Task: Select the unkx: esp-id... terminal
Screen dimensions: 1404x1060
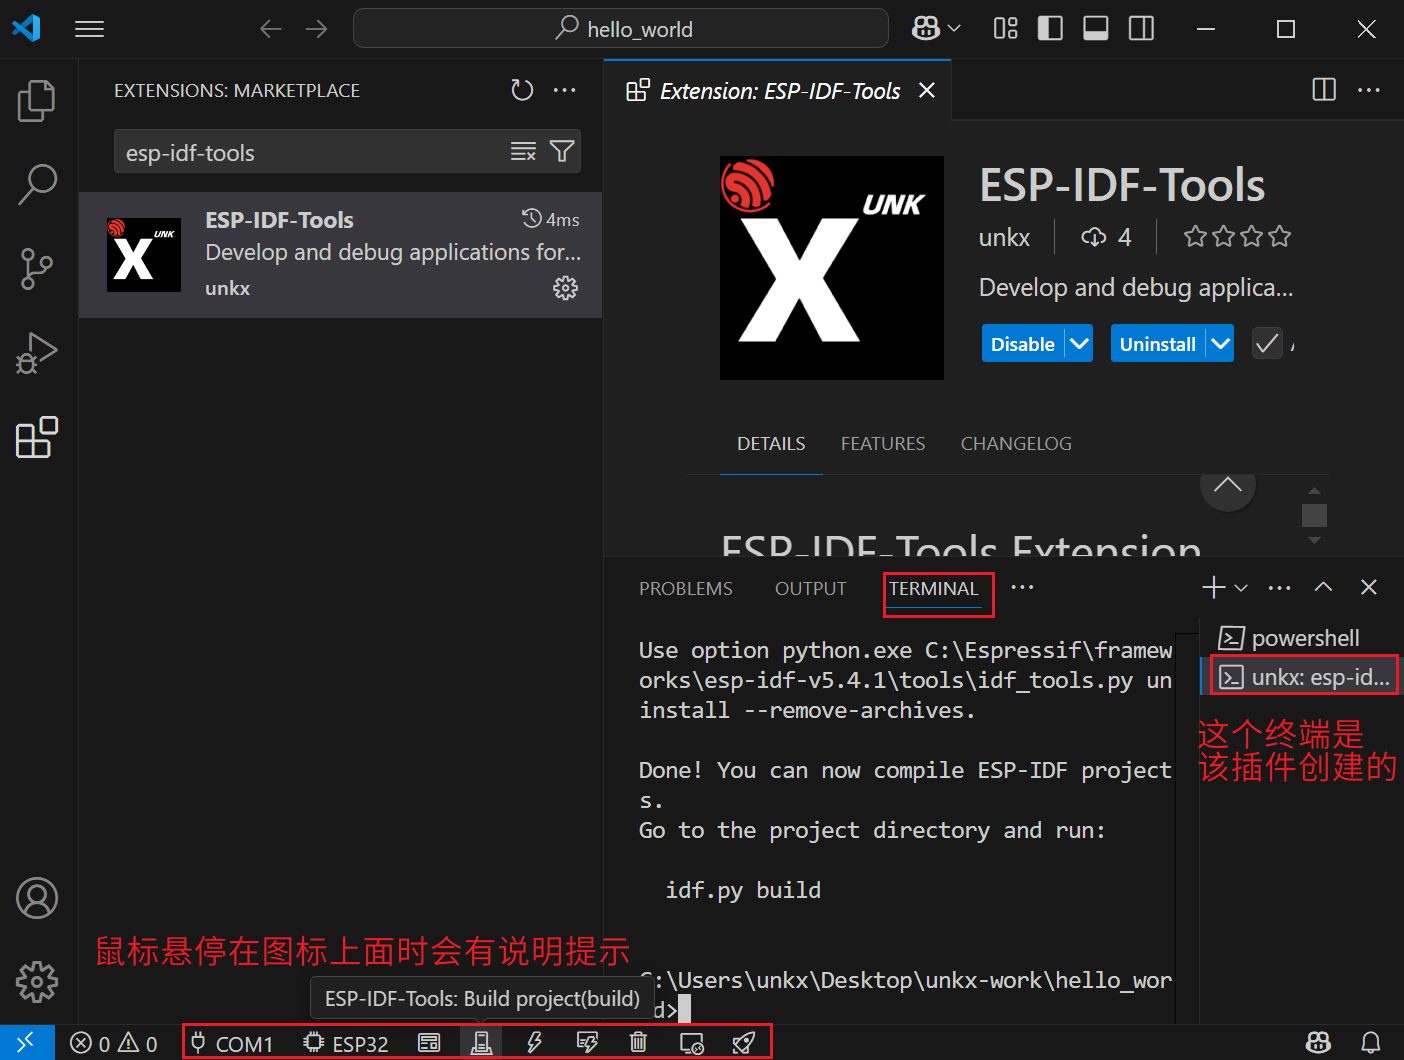Action: (1302, 677)
